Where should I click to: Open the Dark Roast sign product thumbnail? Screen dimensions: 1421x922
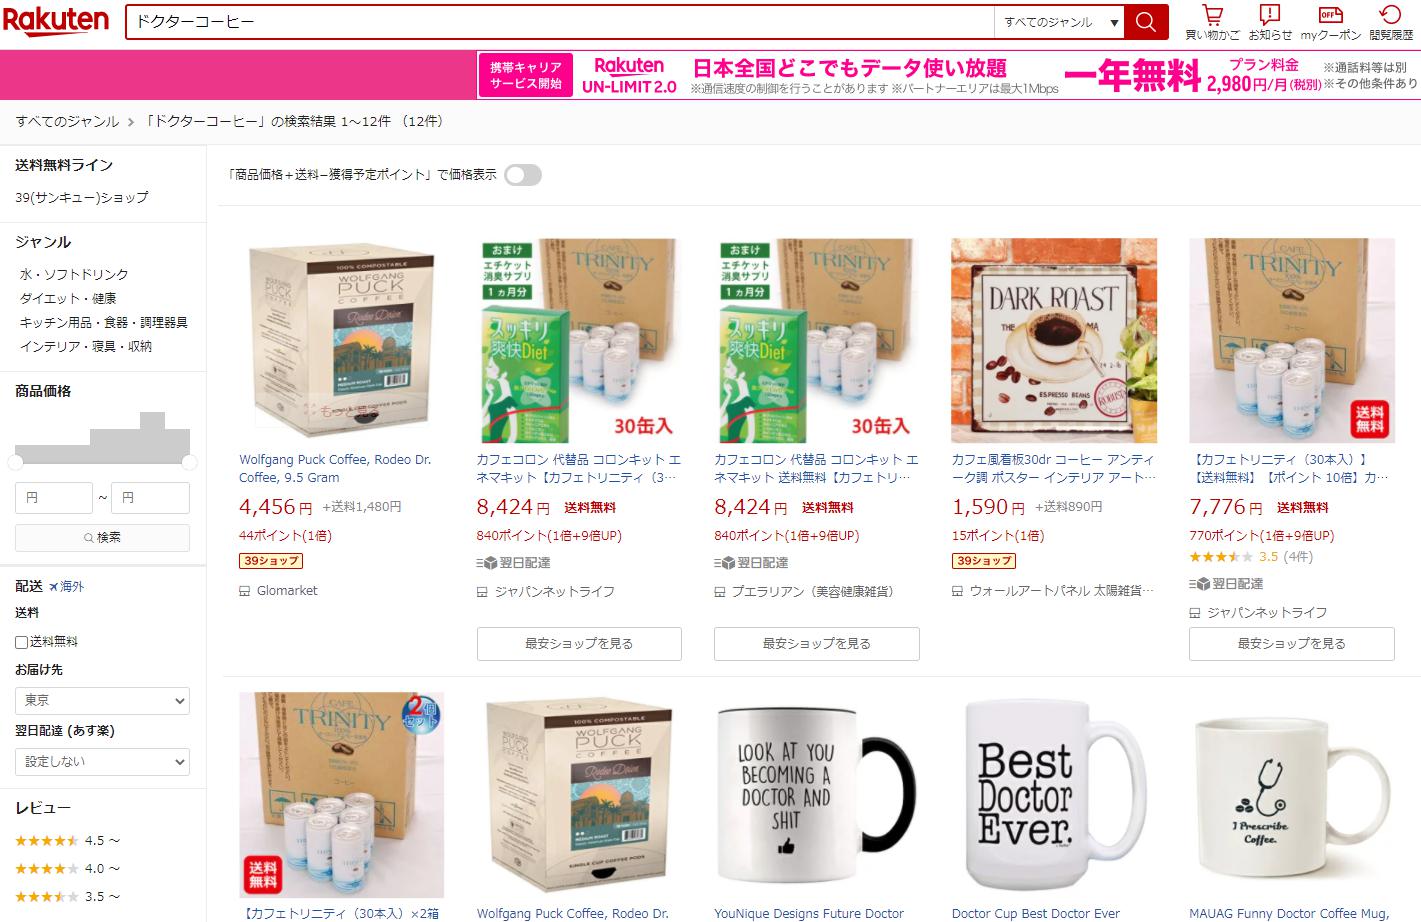point(1054,340)
